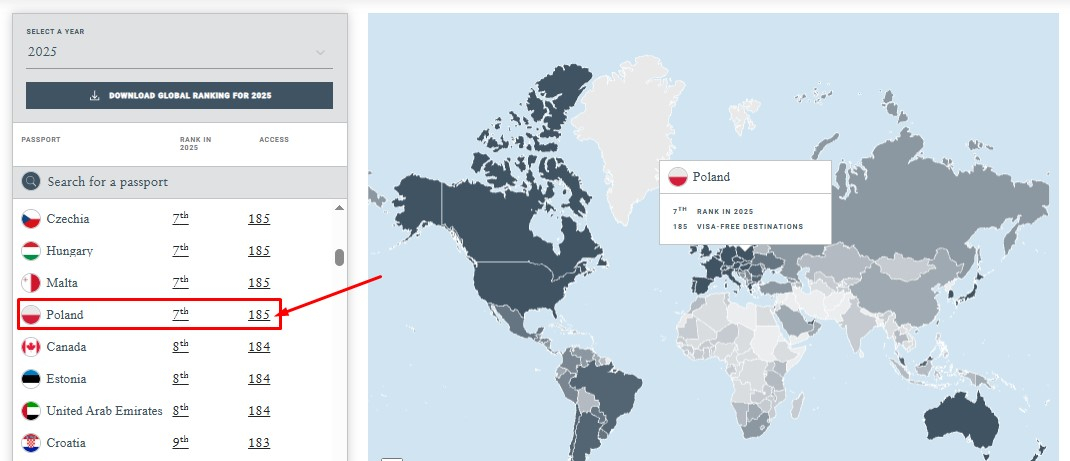
Task: Open the Select a Year dropdown
Action: pos(179,52)
